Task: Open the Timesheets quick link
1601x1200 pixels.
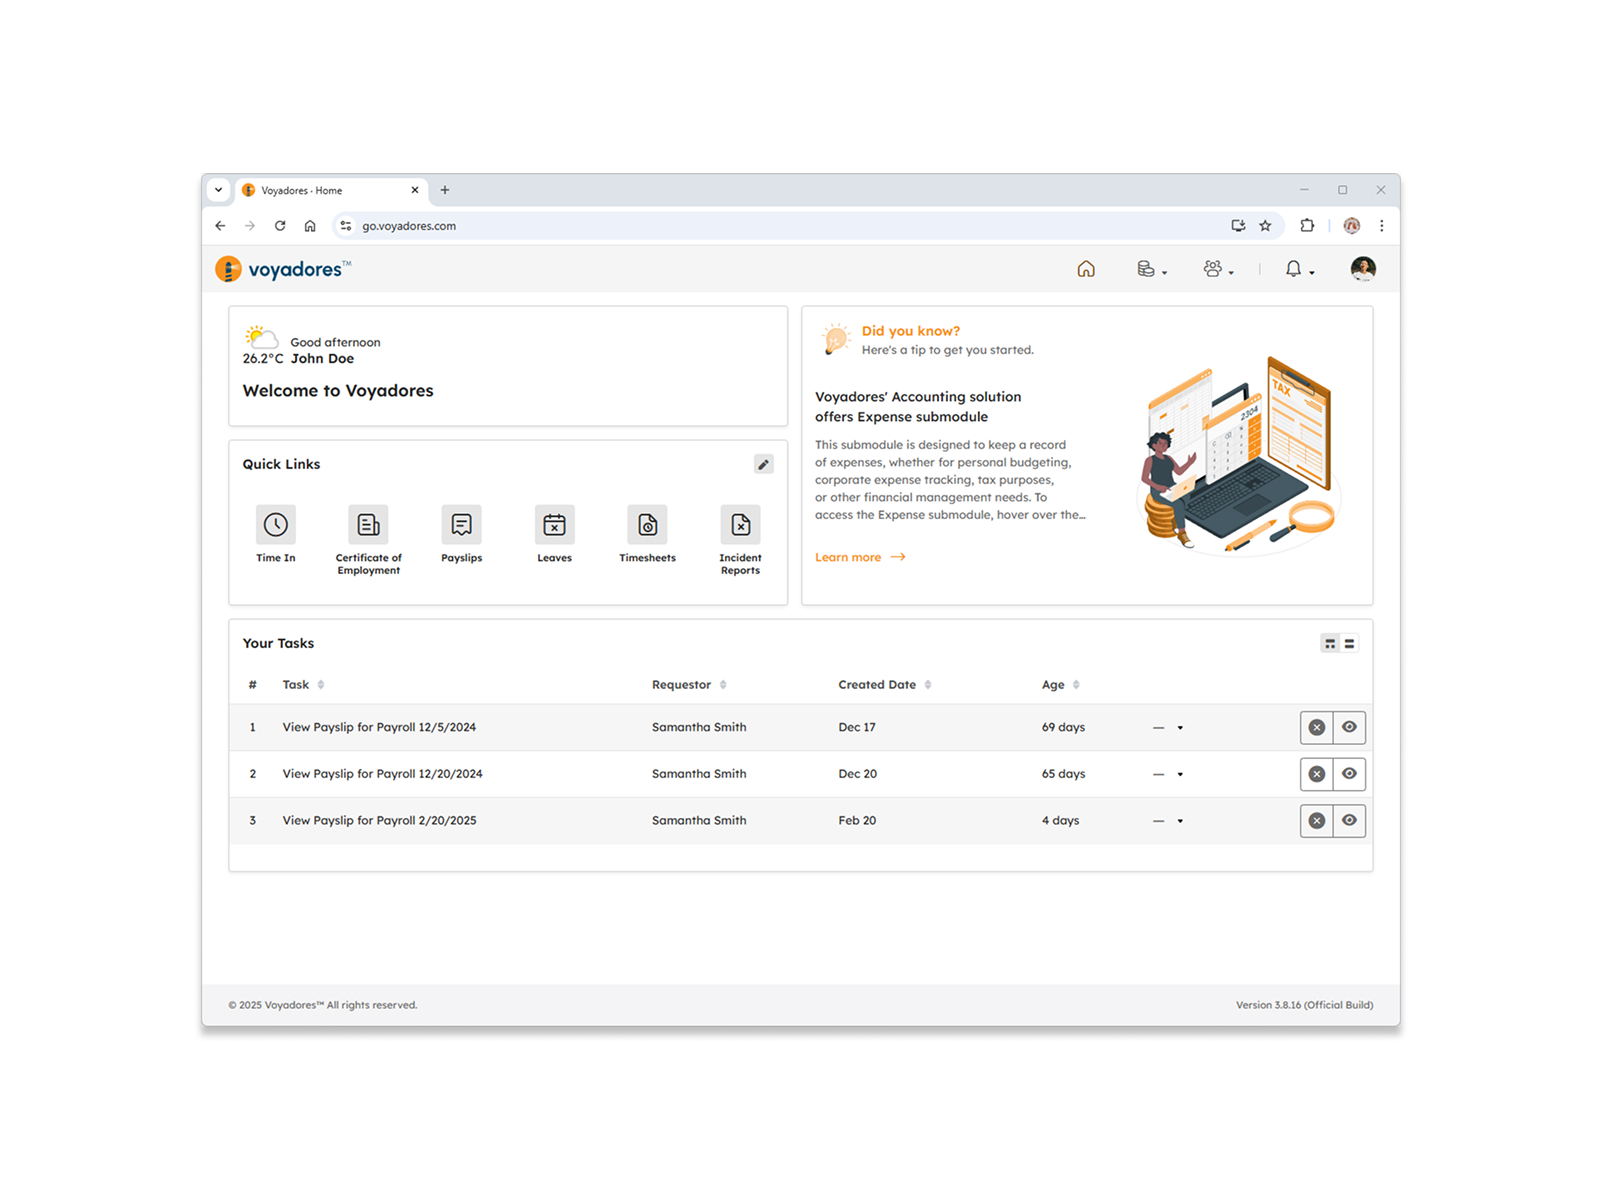Action: [648, 535]
